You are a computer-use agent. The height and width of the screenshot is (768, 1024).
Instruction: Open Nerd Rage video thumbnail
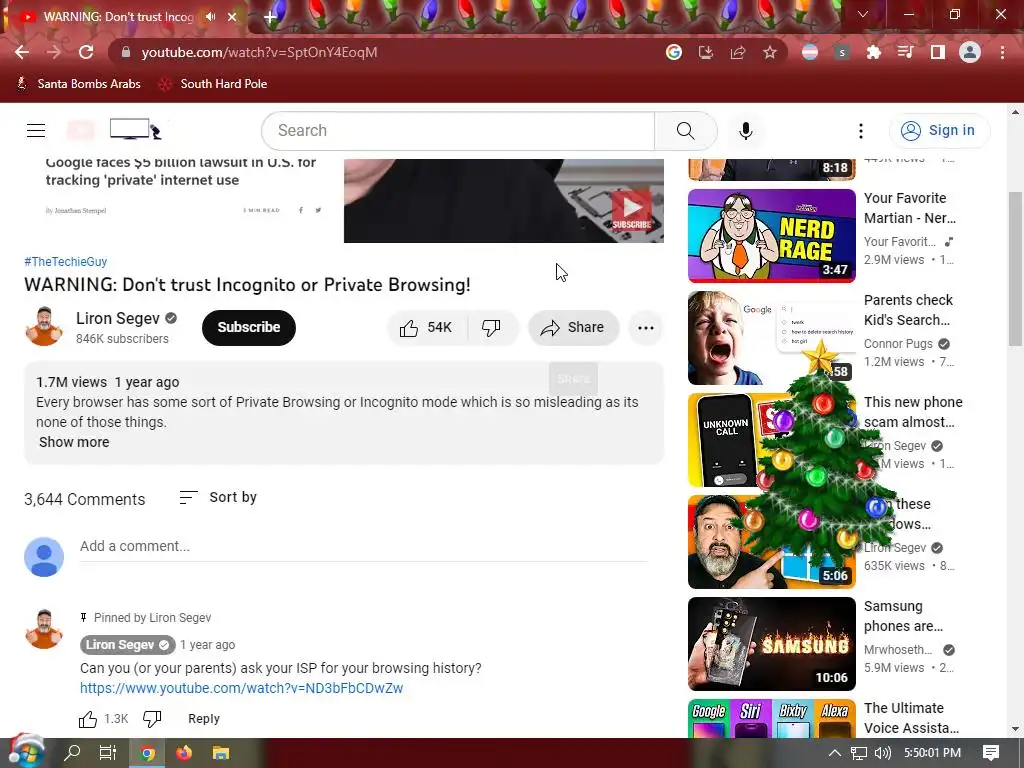[771, 236]
